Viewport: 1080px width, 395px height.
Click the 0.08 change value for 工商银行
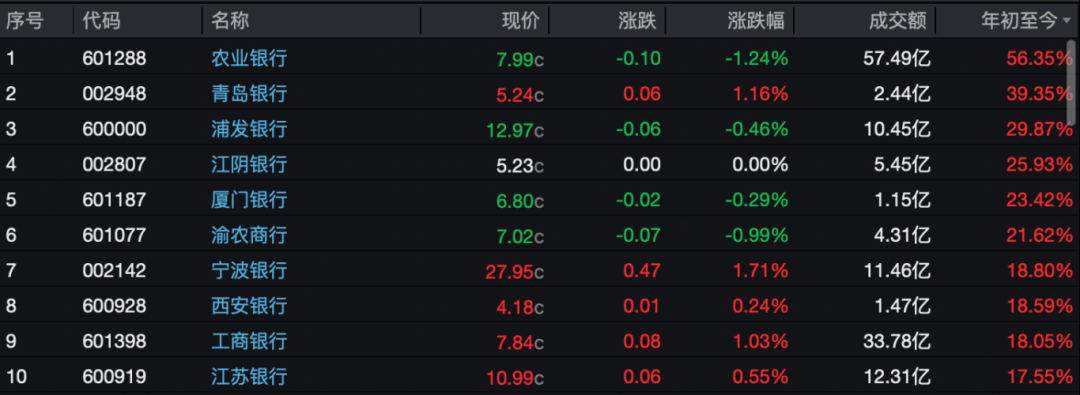click(x=642, y=341)
